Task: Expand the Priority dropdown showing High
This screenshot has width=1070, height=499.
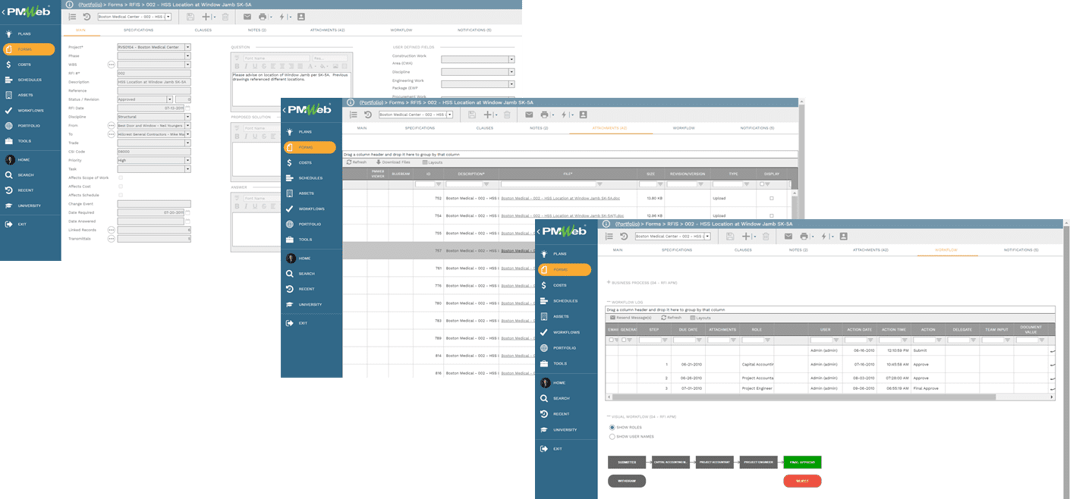Action: pyautogui.click(x=187, y=160)
